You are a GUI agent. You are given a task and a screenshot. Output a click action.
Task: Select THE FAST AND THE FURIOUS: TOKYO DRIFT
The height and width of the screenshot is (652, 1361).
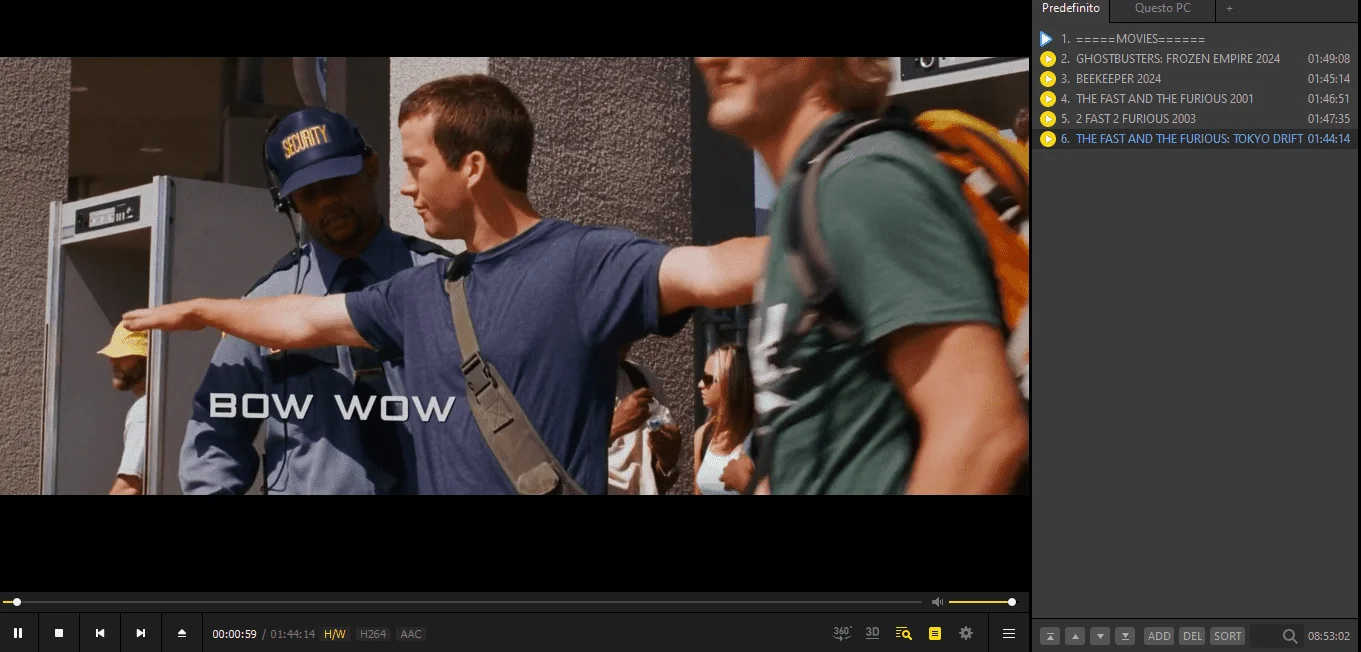[x=1195, y=139]
